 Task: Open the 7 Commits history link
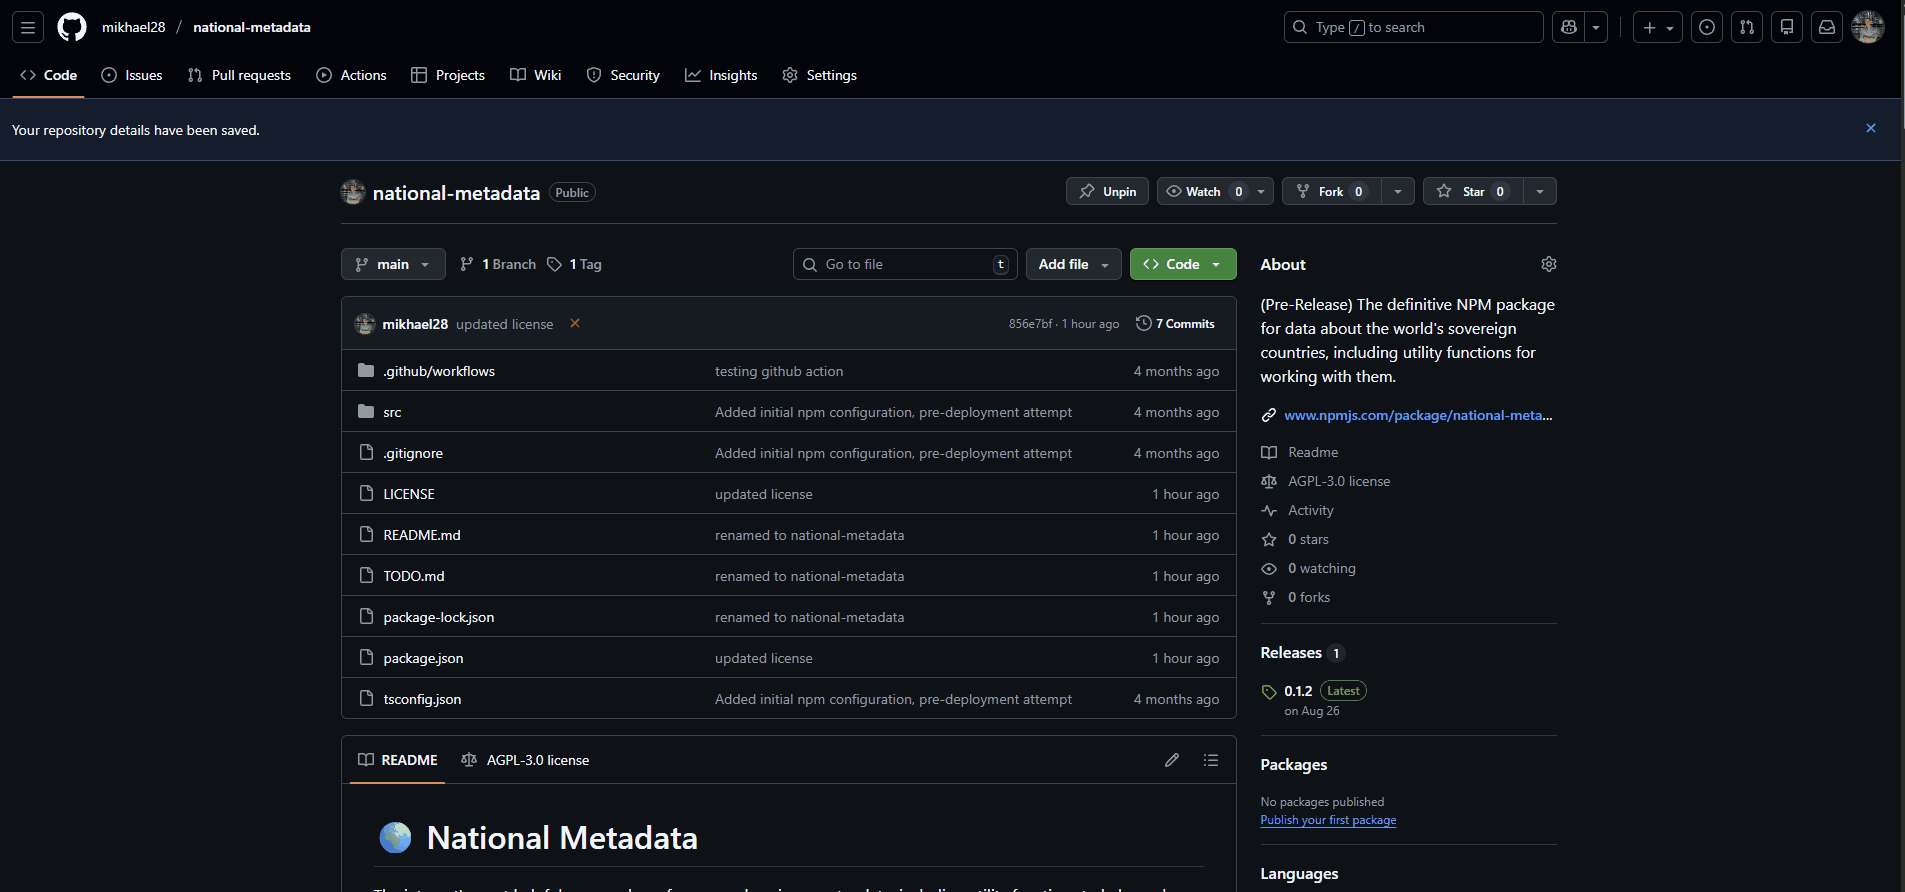1176,324
